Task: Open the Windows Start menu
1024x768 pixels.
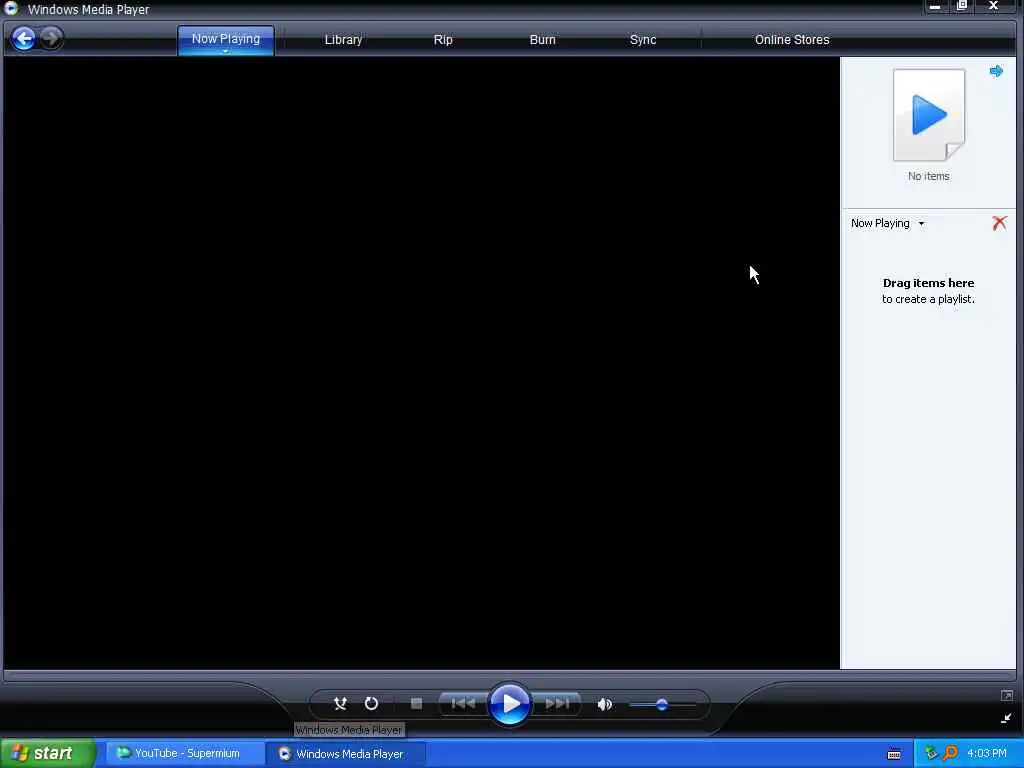Action: (x=48, y=754)
